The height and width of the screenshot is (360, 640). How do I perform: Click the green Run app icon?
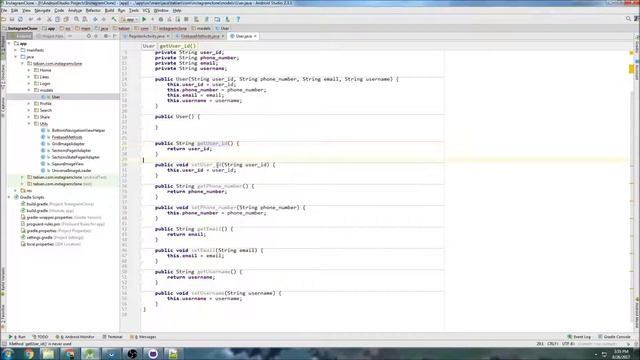[144, 19]
